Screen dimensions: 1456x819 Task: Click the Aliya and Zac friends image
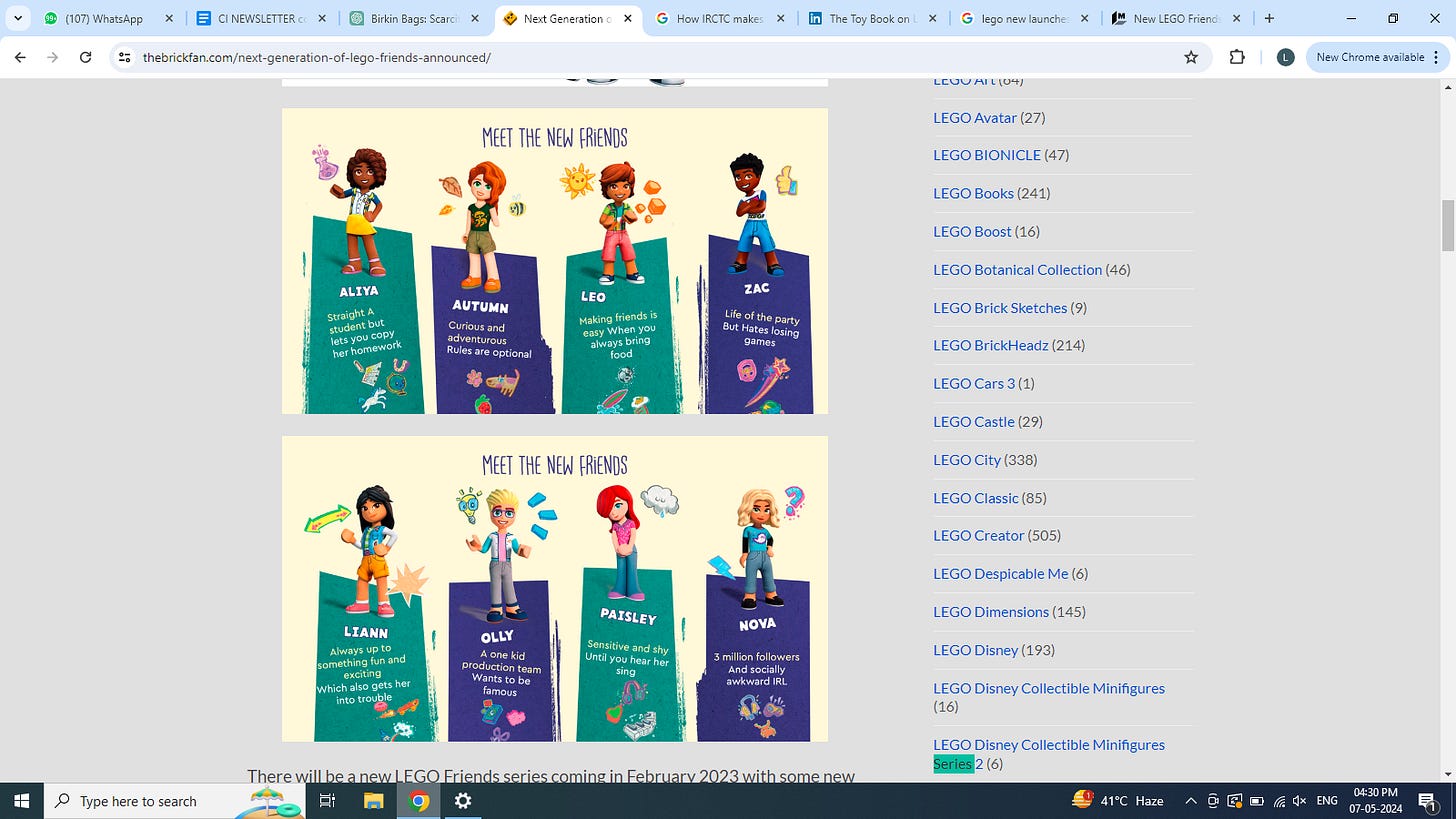pyautogui.click(x=555, y=261)
